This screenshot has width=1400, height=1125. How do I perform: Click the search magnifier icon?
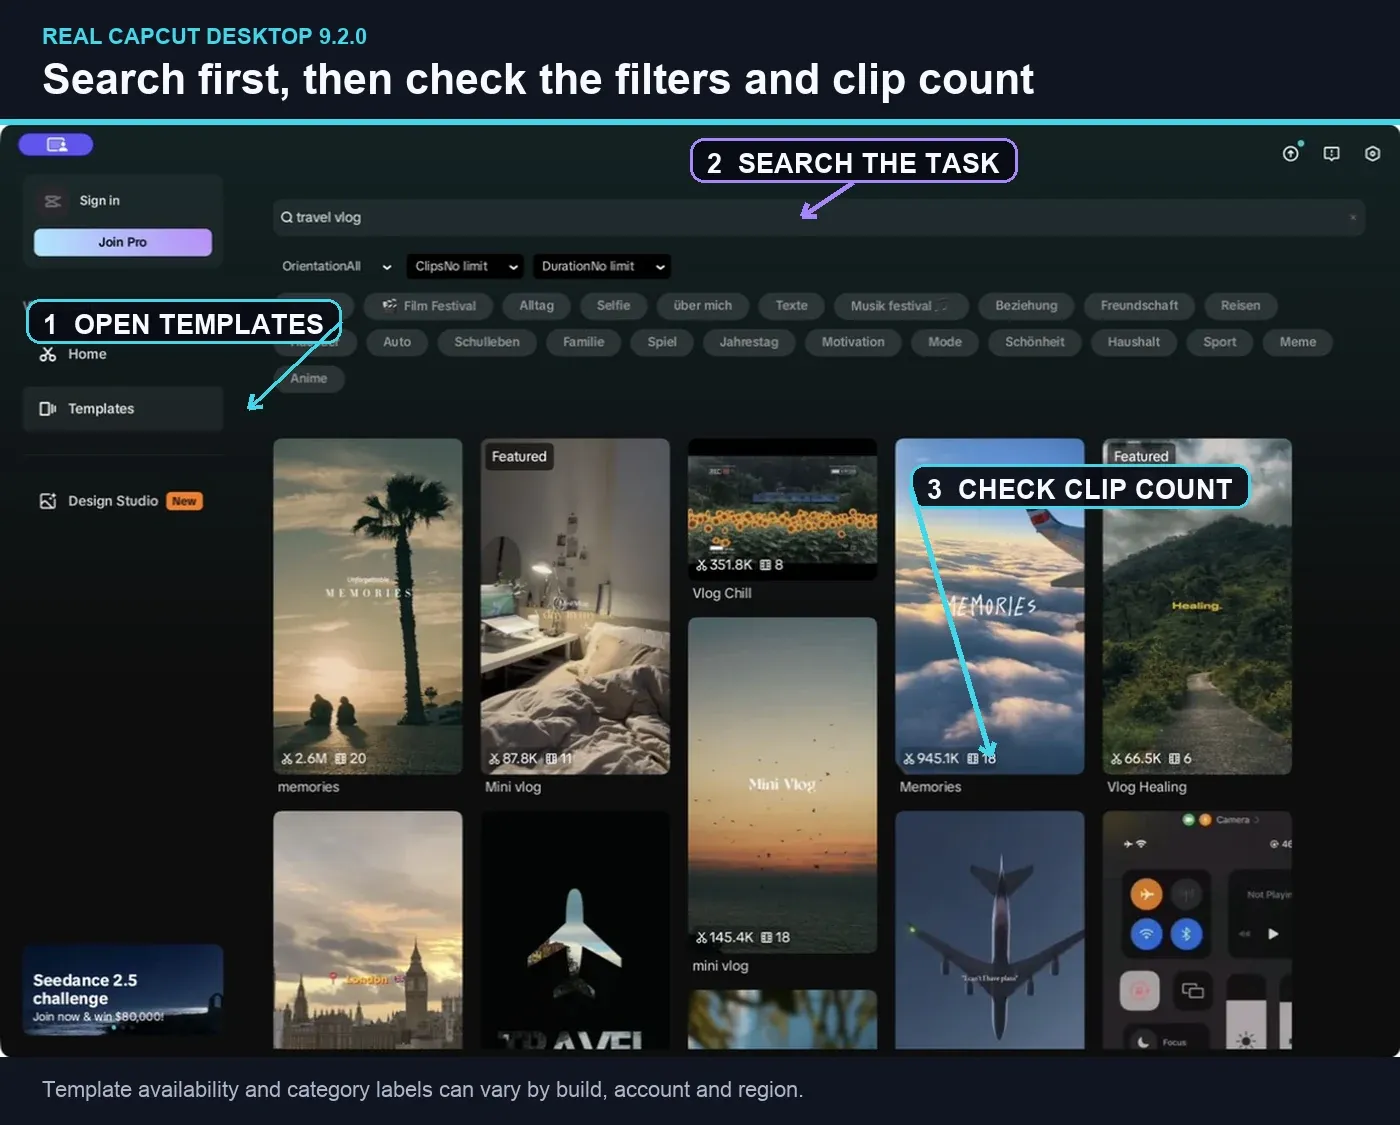pyautogui.click(x=287, y=217)
